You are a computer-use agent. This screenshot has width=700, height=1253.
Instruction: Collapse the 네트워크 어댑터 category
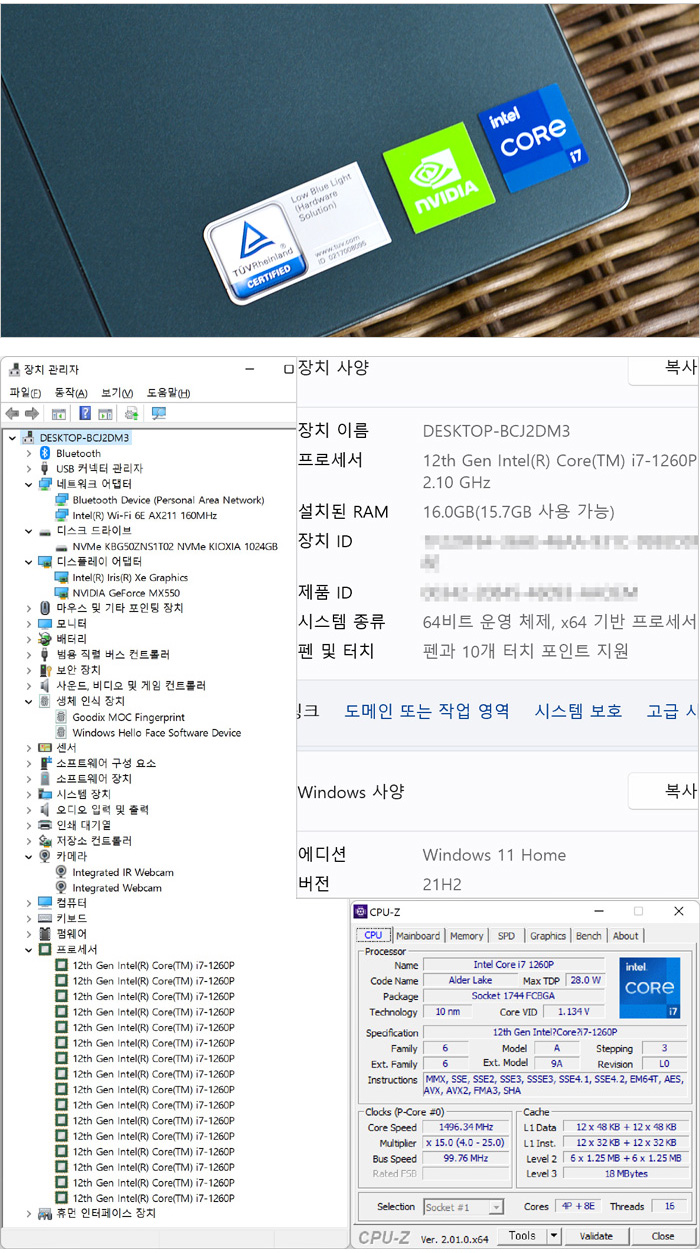click(x=29, y=484)
